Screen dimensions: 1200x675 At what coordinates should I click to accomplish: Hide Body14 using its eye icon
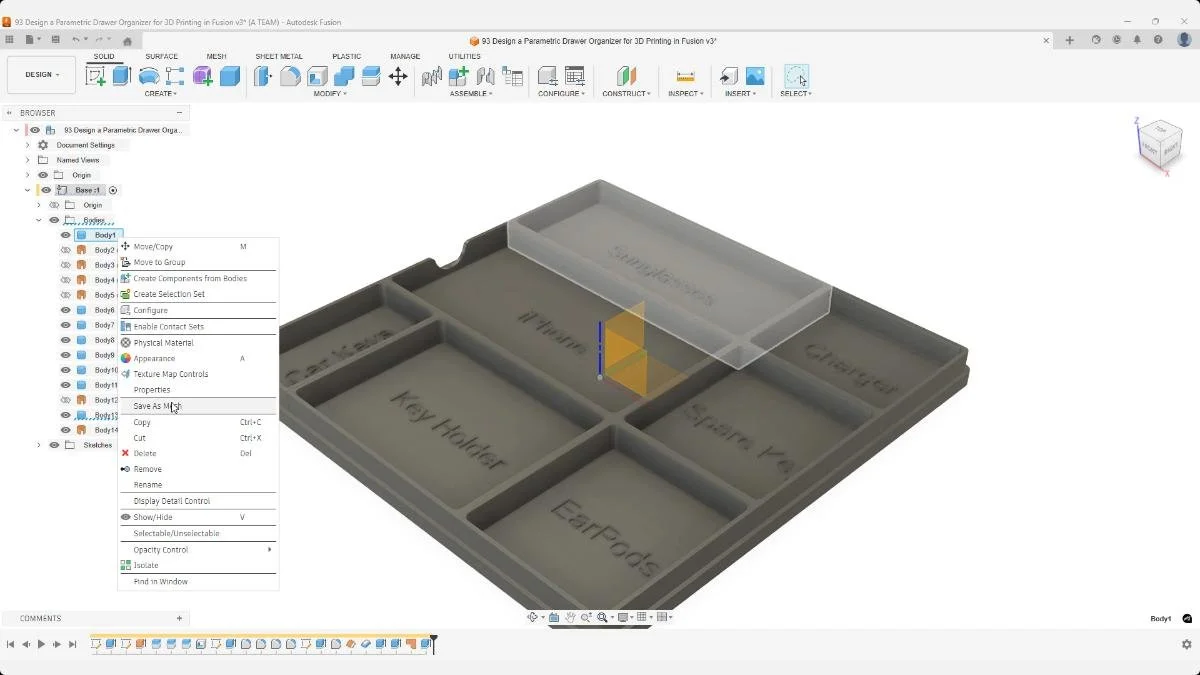point(65,430)
